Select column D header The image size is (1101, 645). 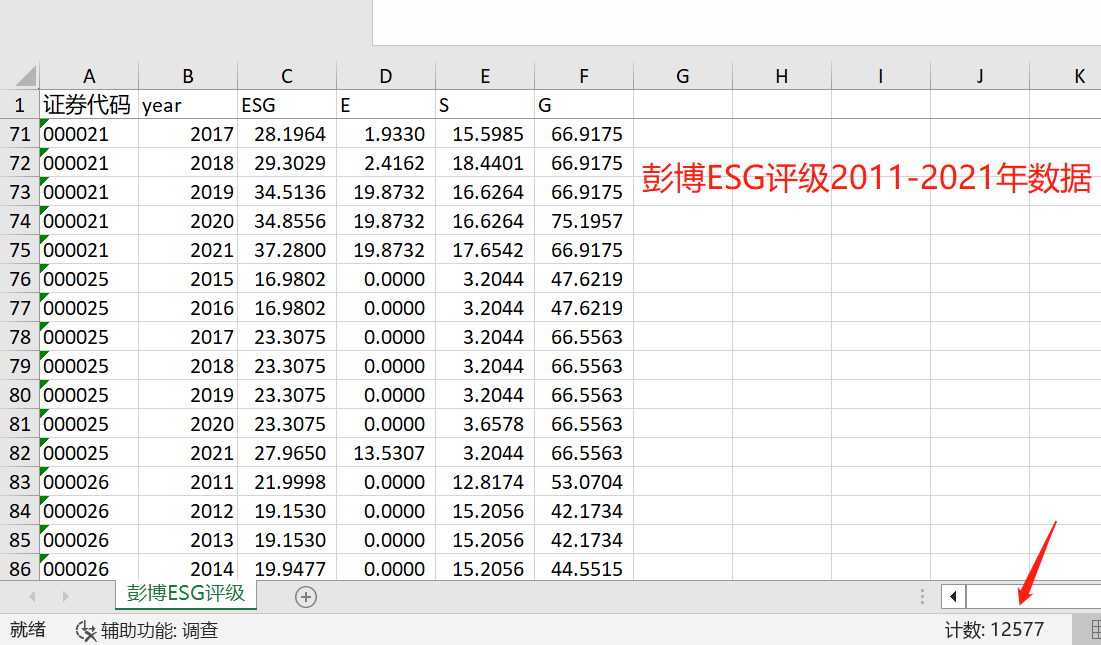(x=386, y=76)
